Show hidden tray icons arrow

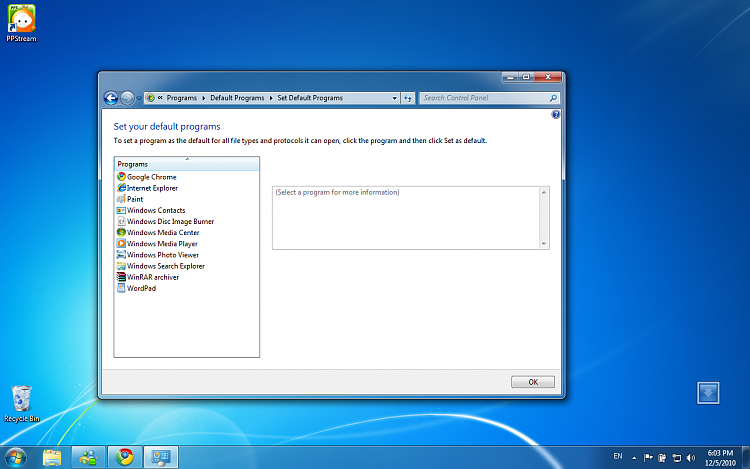(634, 458)
